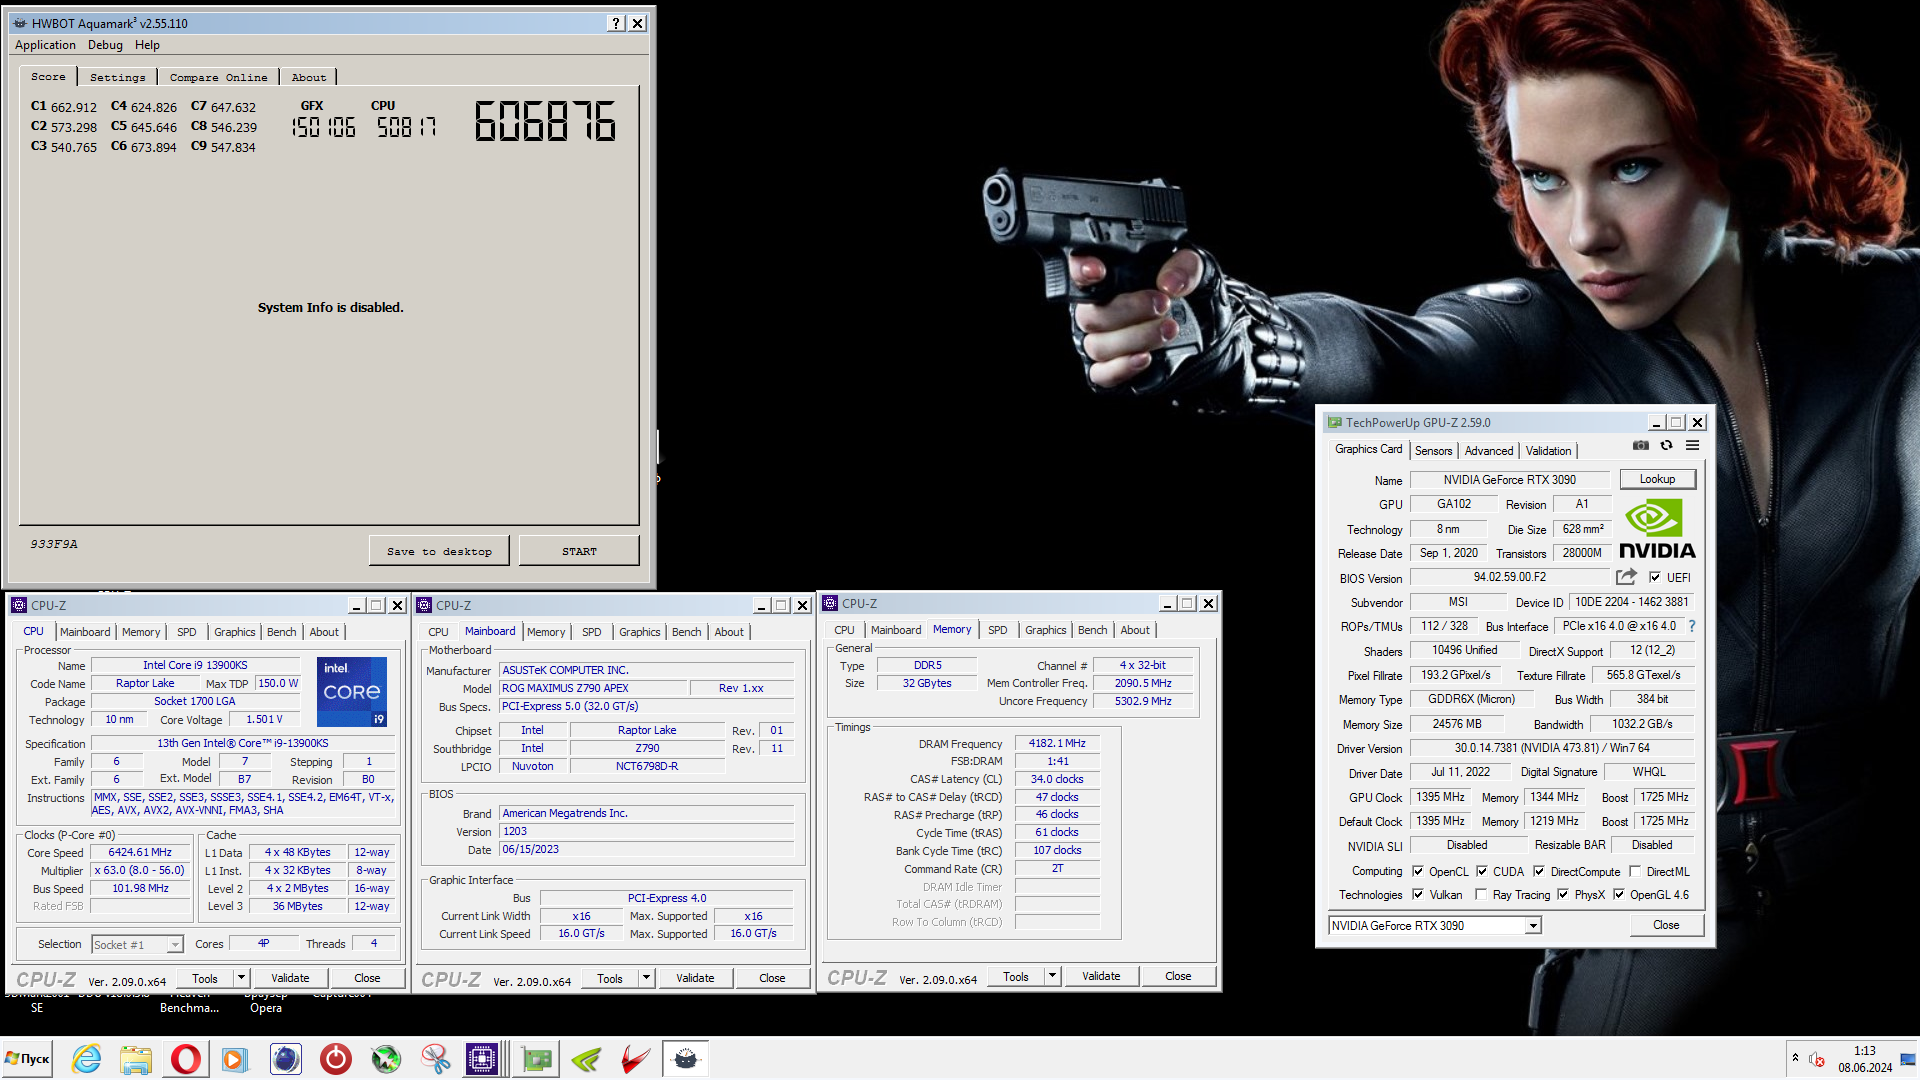Image resolution: width=1920 pixels, height=1080 pixels.
Task: Expand Tools arrow in Mainboard CPU-Z window
Action: [646, 978]
